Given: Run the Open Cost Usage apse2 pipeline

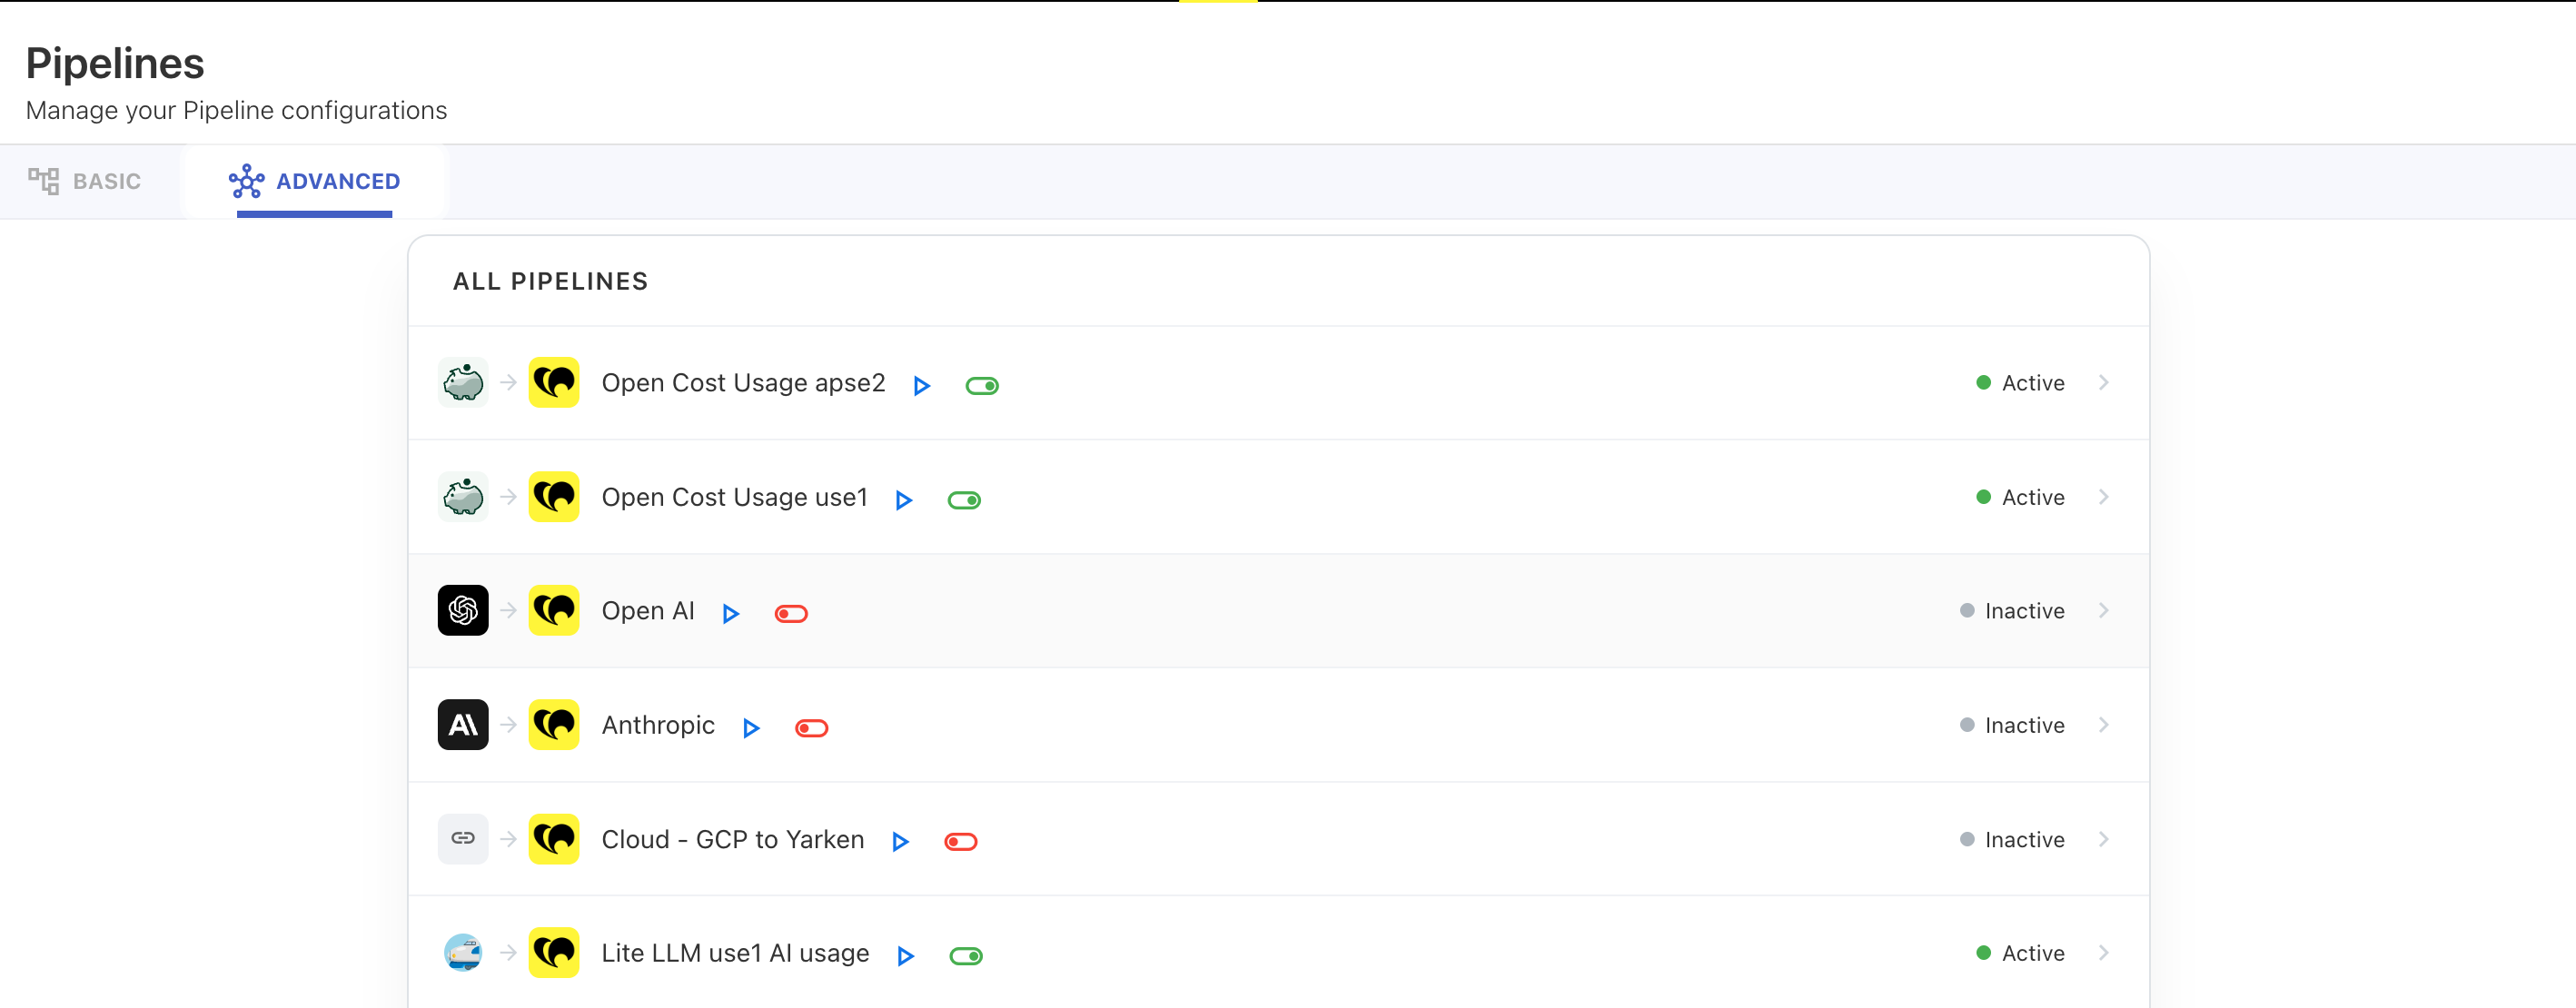Looking at the screenshot, I should (922, 385).
